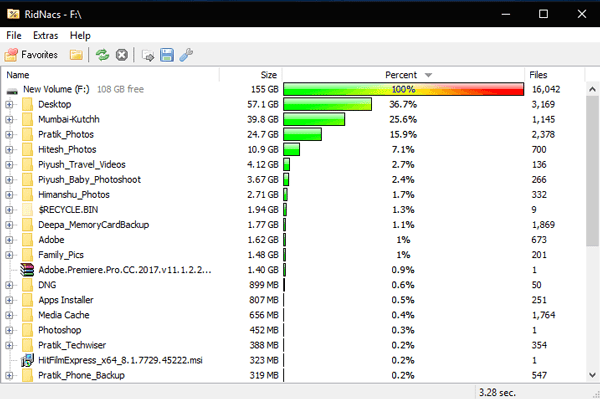Viewport: 600px width, 399px height.
Task: Click the 656 MB size cell
Action: (264, 315)
